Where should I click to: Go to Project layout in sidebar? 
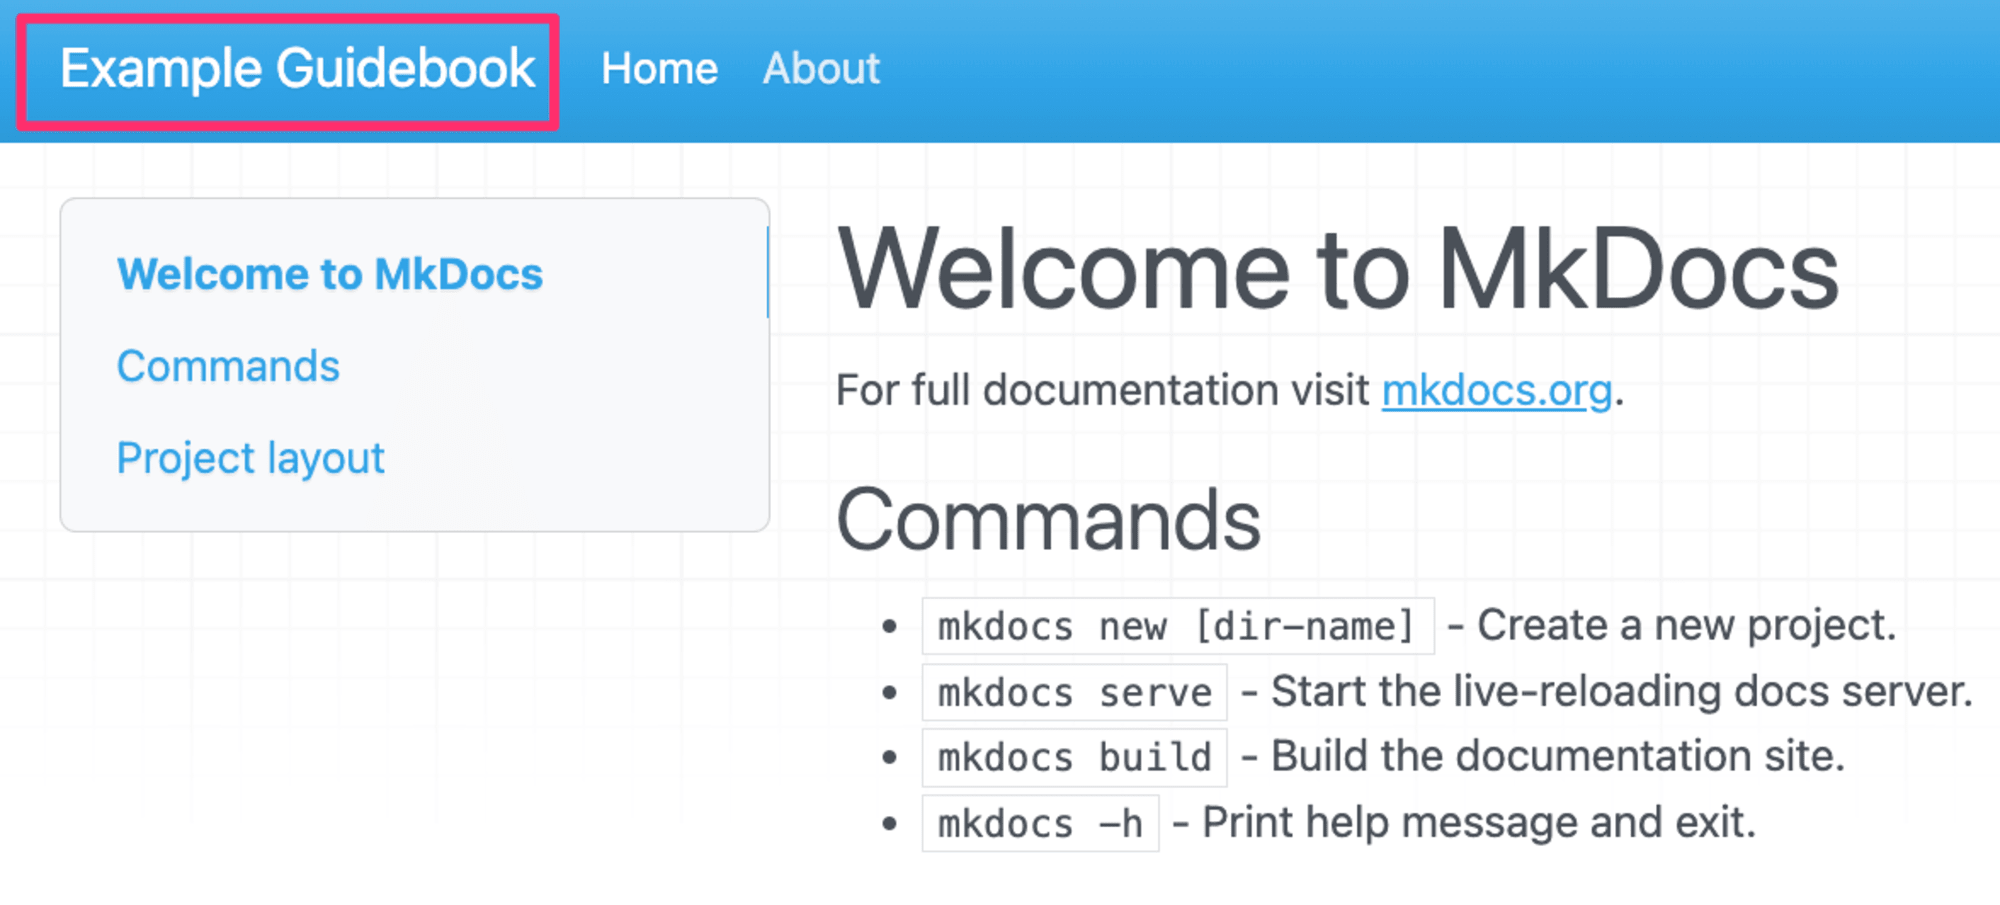point(251,459)
